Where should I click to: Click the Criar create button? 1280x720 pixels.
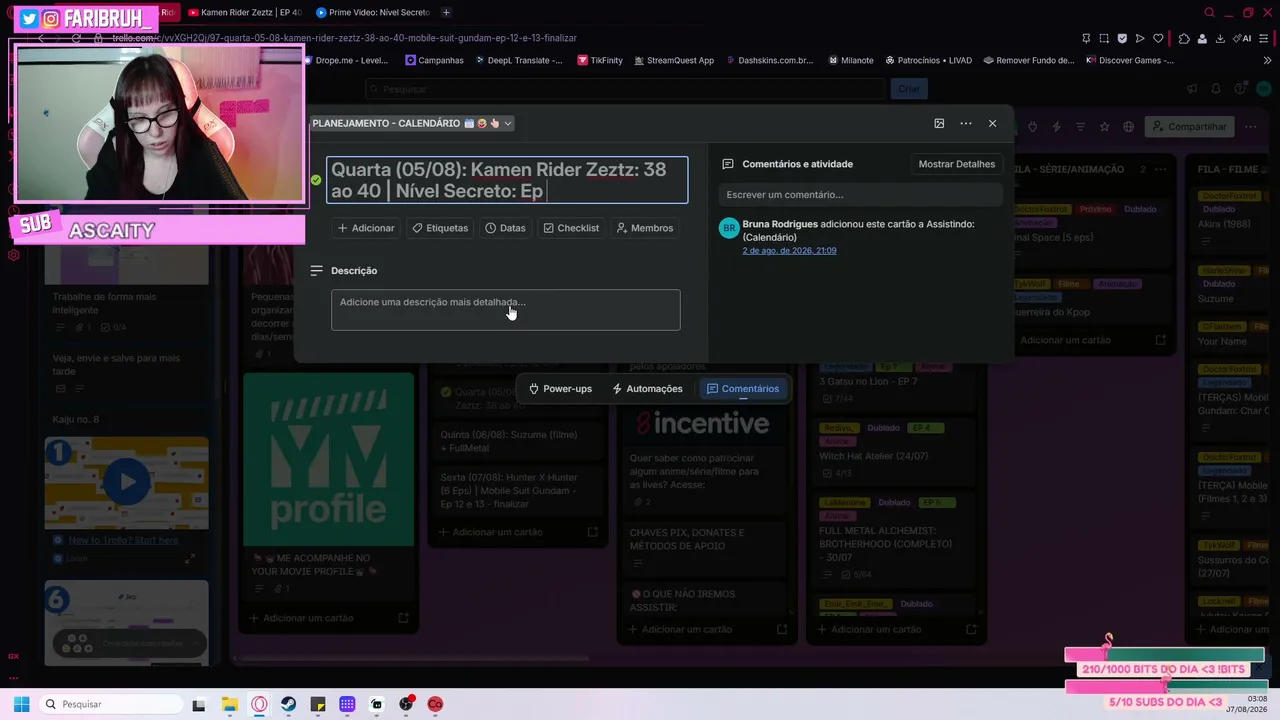(x=909, y=89)
